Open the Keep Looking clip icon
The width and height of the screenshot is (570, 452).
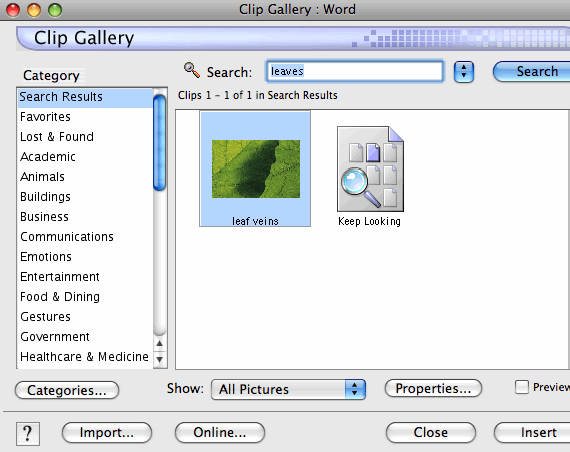pyautogui.click(x=370, y=169)
